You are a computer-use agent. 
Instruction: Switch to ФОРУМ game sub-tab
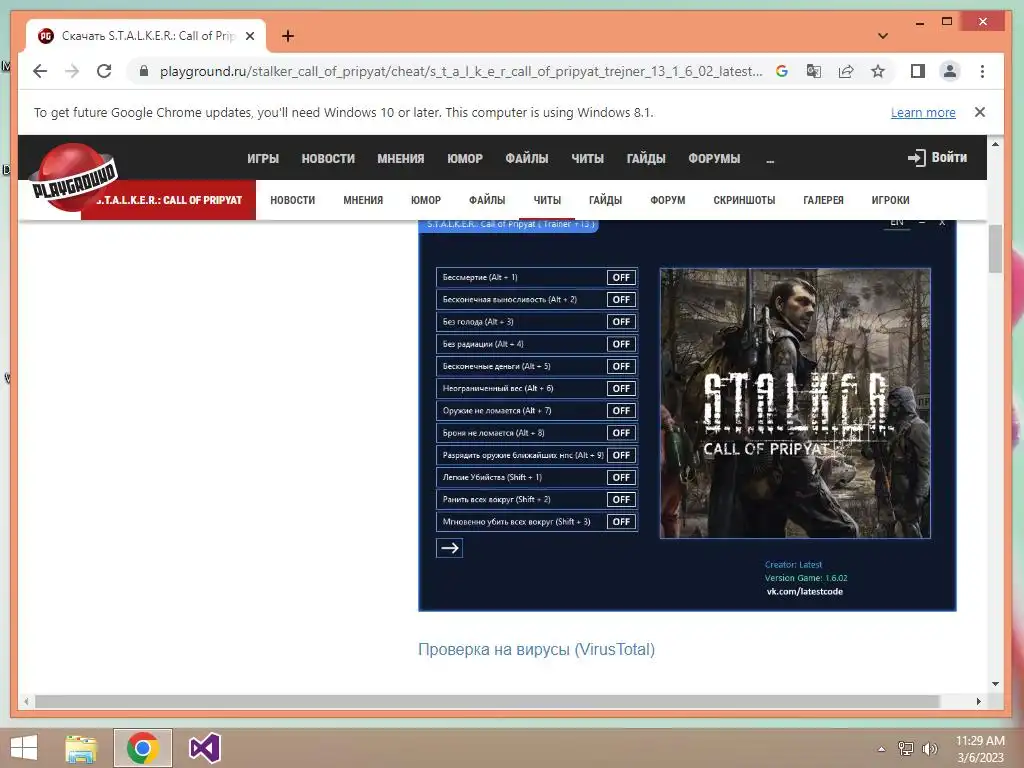click(x=667, y=200)
